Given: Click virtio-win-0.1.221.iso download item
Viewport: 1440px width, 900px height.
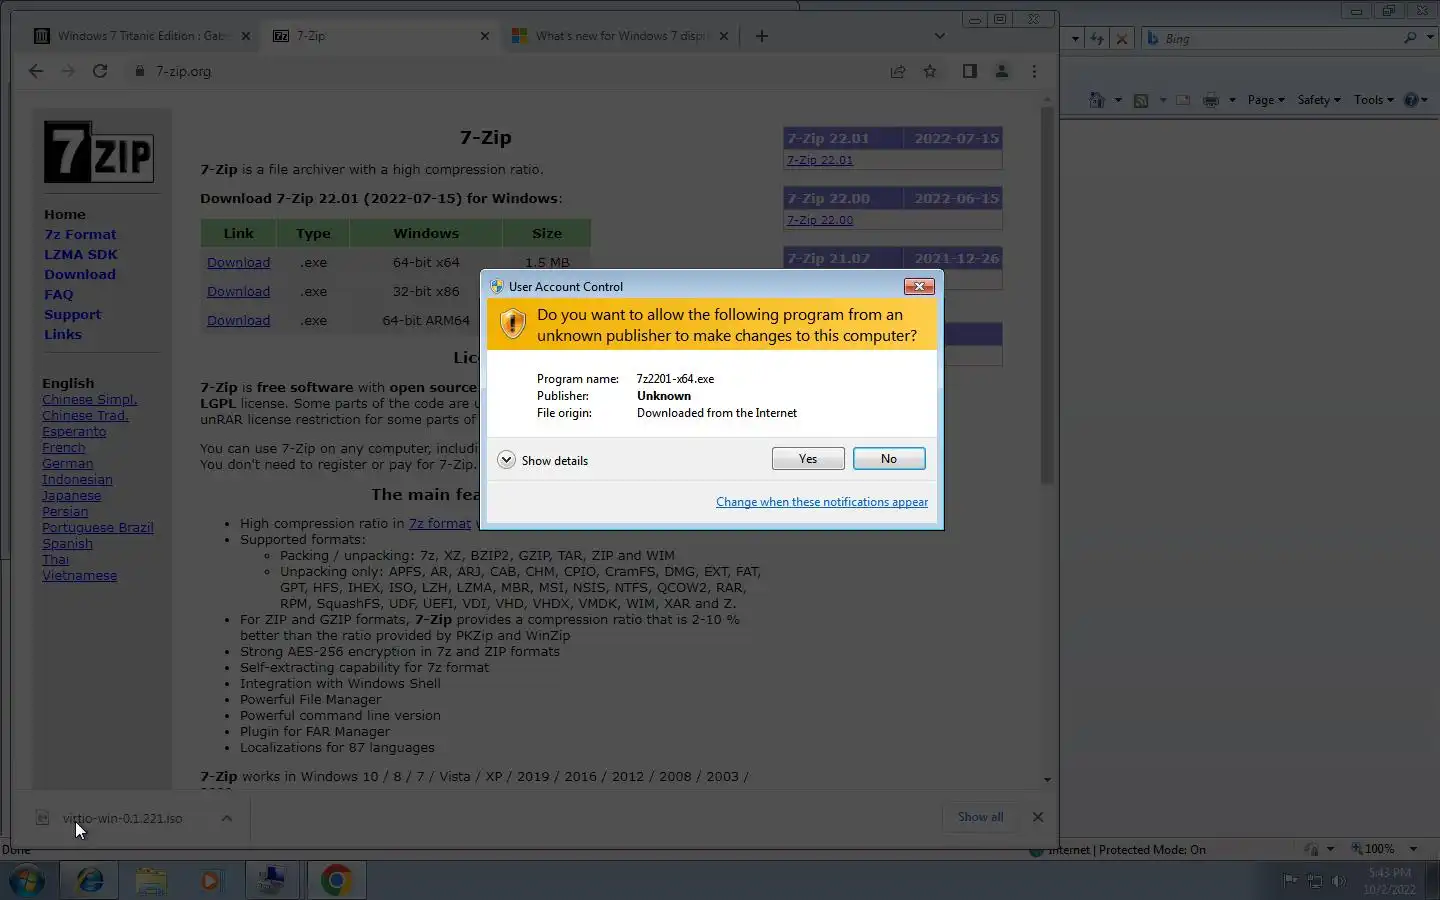Looking at the screenshot, I should tap(122, 818).
